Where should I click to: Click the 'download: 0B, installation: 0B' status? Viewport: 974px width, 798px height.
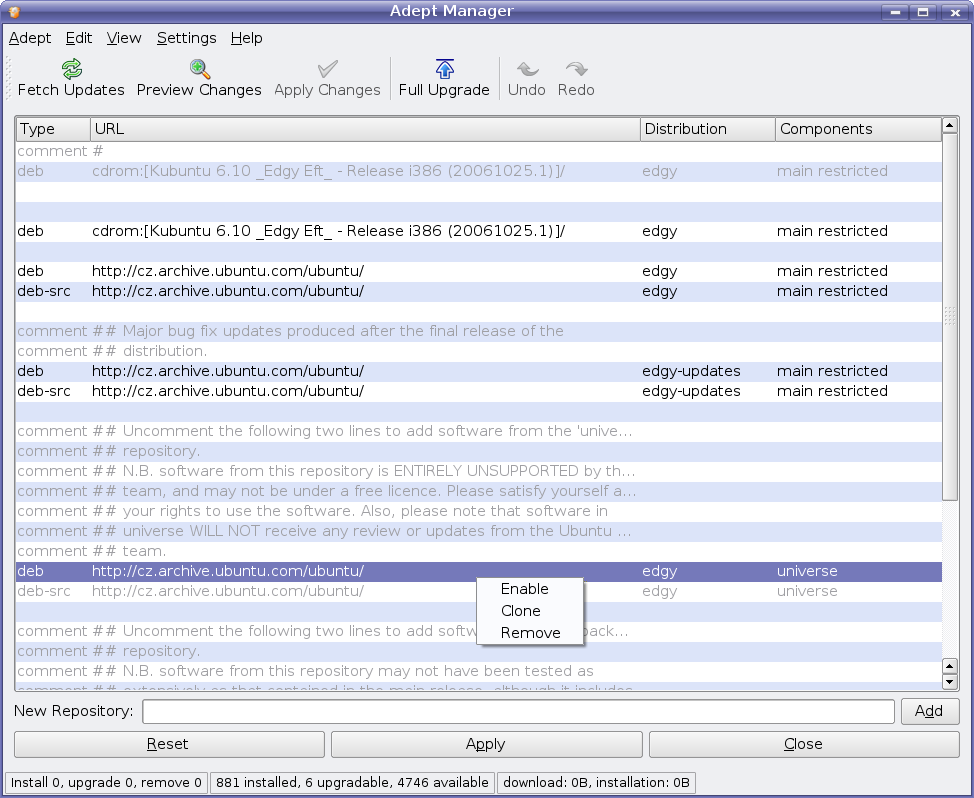point(596,782)
